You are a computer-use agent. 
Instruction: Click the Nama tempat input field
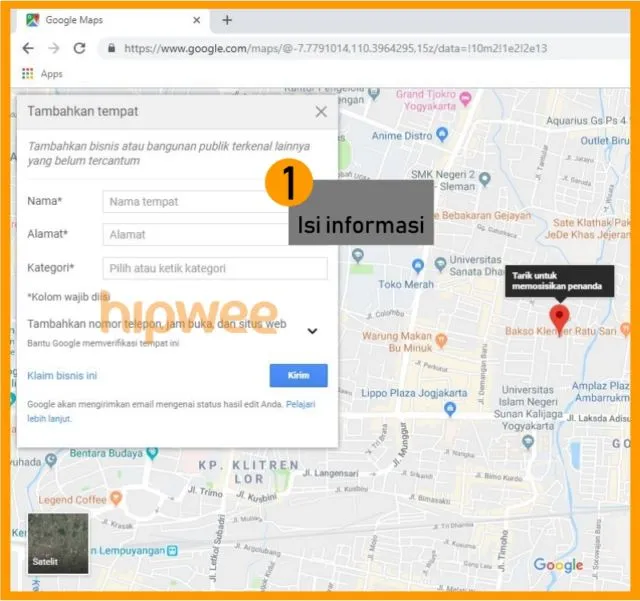tap(196, 202)
